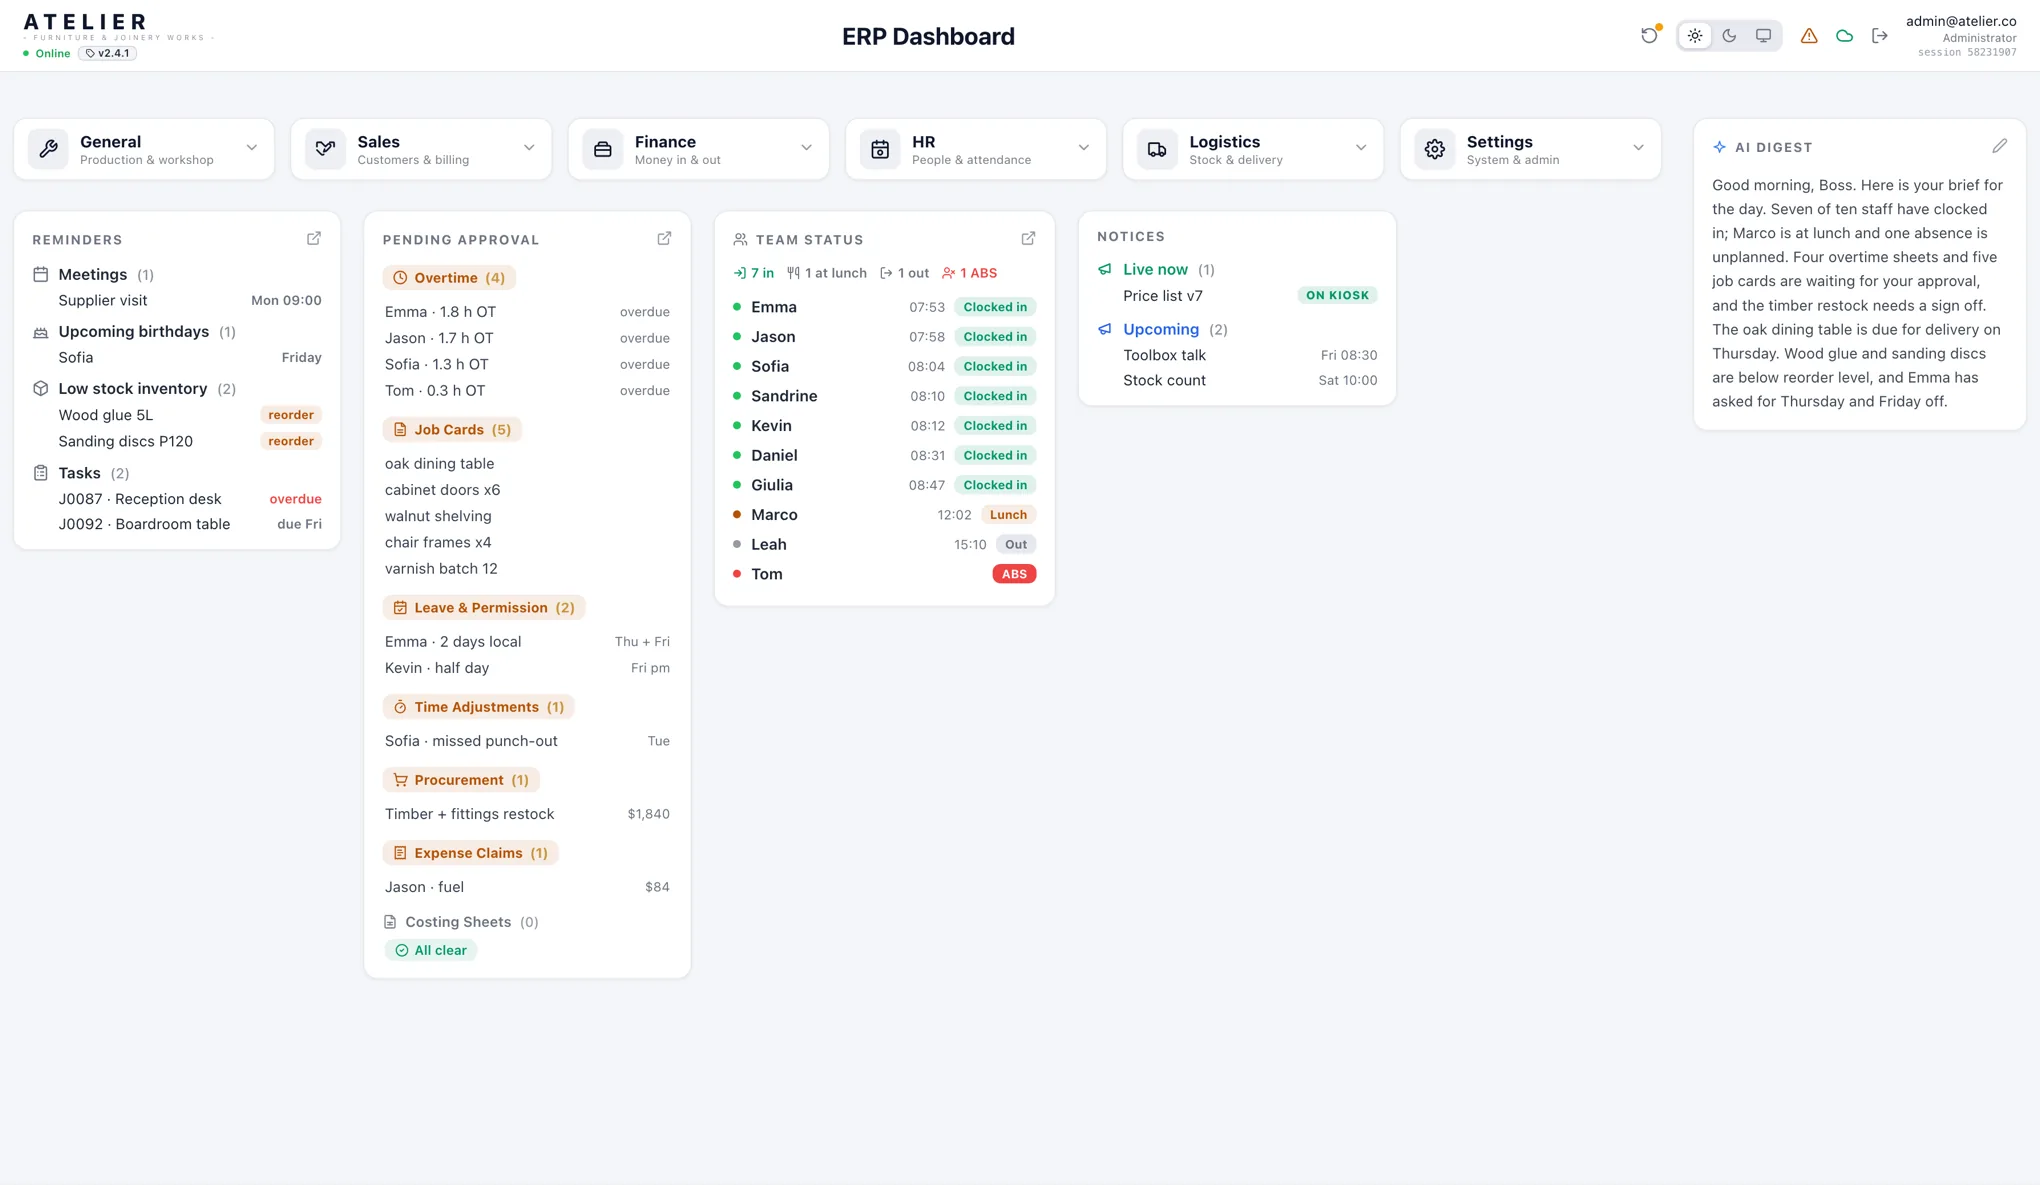Switch to dark theme moon icon
Image resolution: width=2040 pixels, height=1185 pixels.
[x=1729, y=36]
